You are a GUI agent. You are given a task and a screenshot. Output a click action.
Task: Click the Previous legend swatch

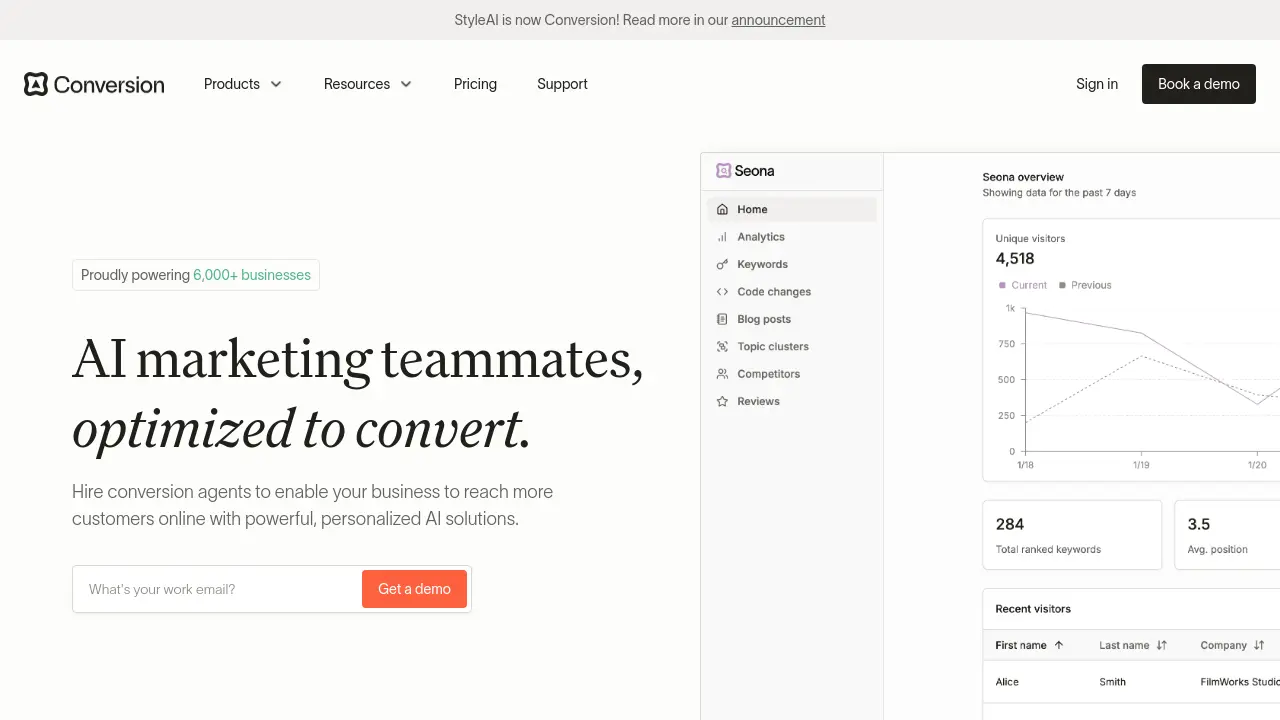point(1062,285)
